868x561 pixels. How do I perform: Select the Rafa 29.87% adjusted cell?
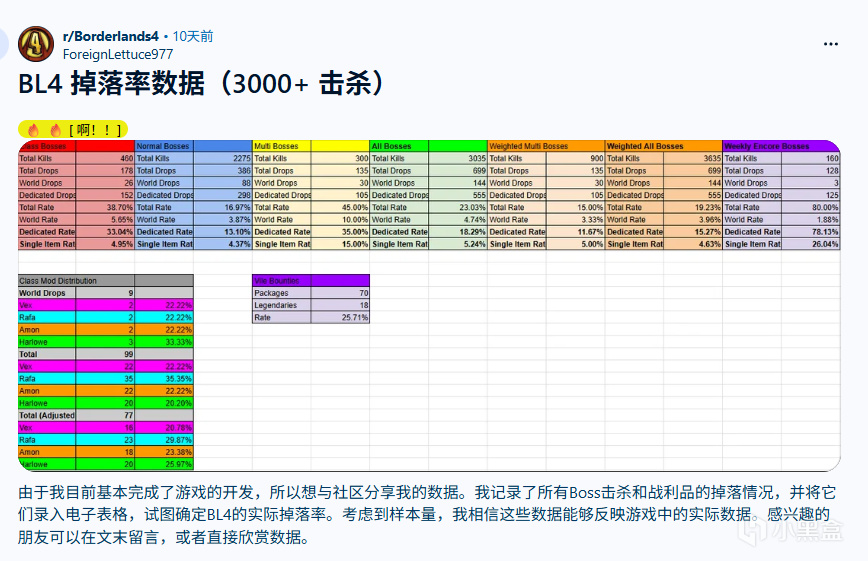pos(164,440)
